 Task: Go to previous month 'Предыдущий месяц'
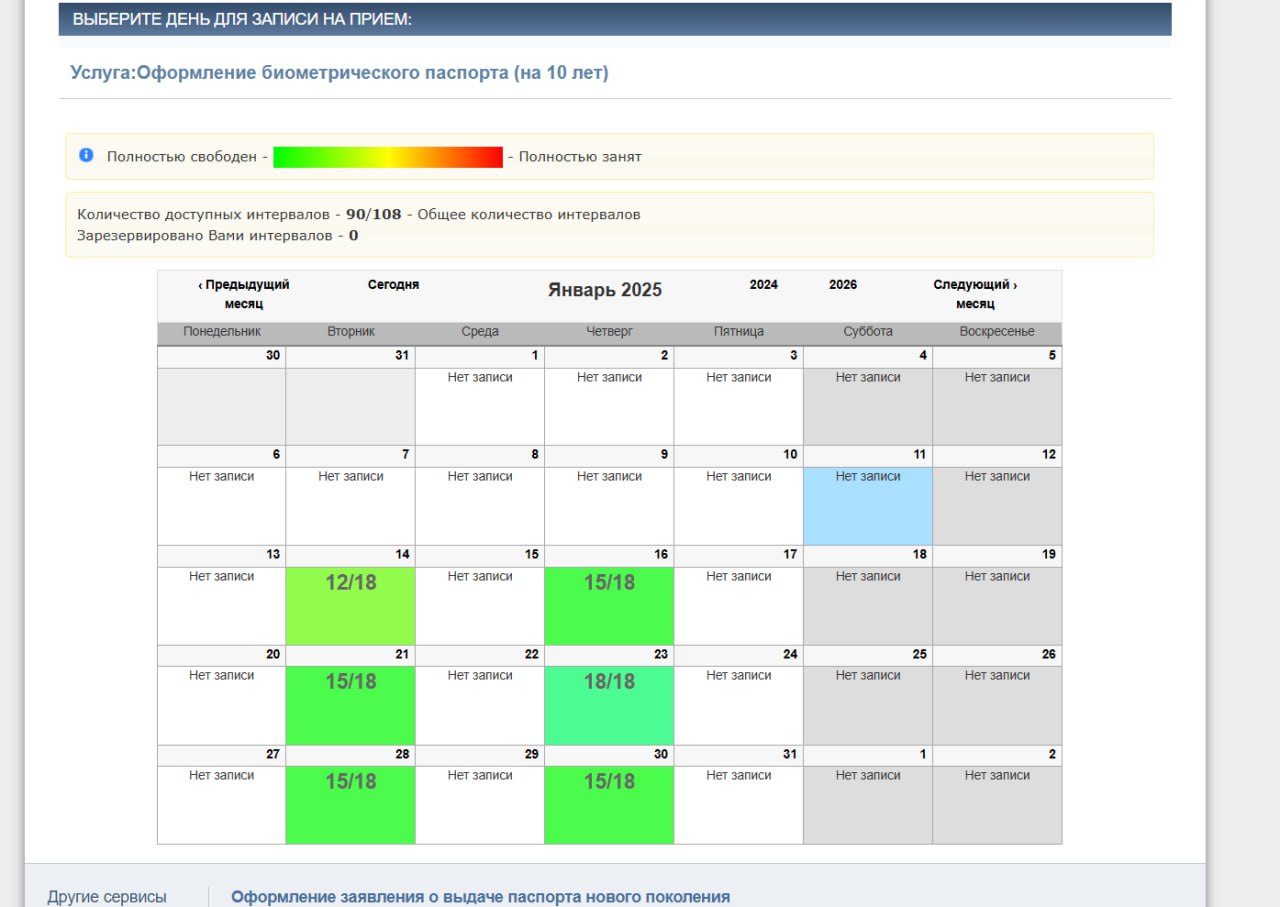(x=243, y=294)
